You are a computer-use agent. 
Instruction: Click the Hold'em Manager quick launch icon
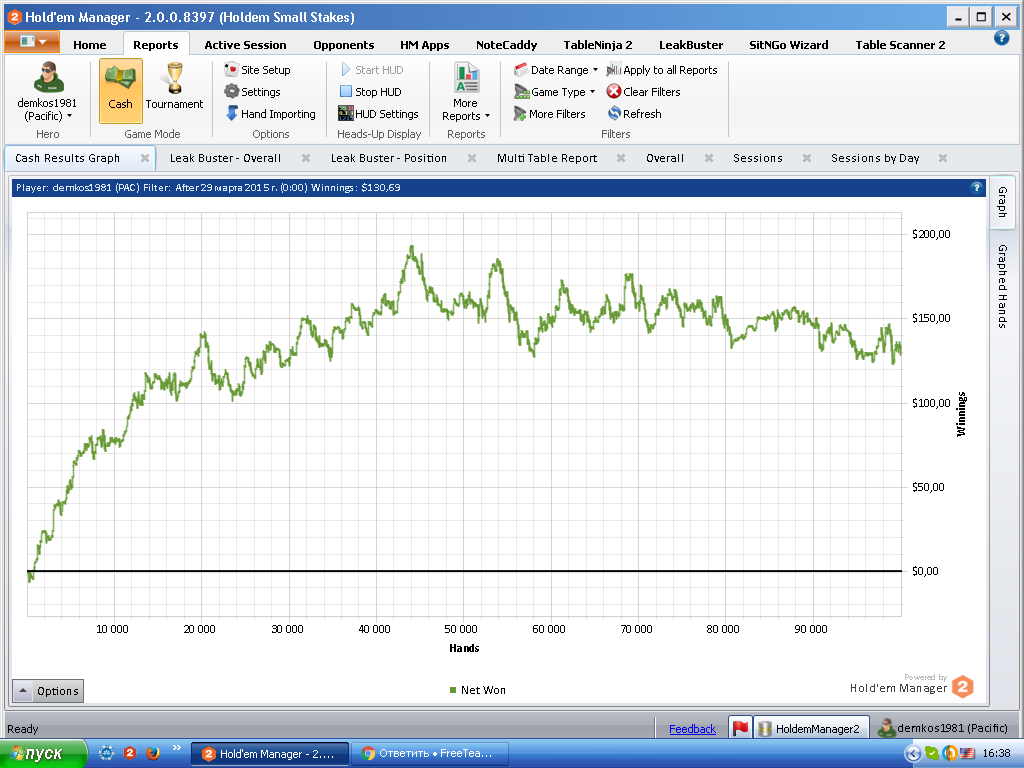tap(130, 753)
